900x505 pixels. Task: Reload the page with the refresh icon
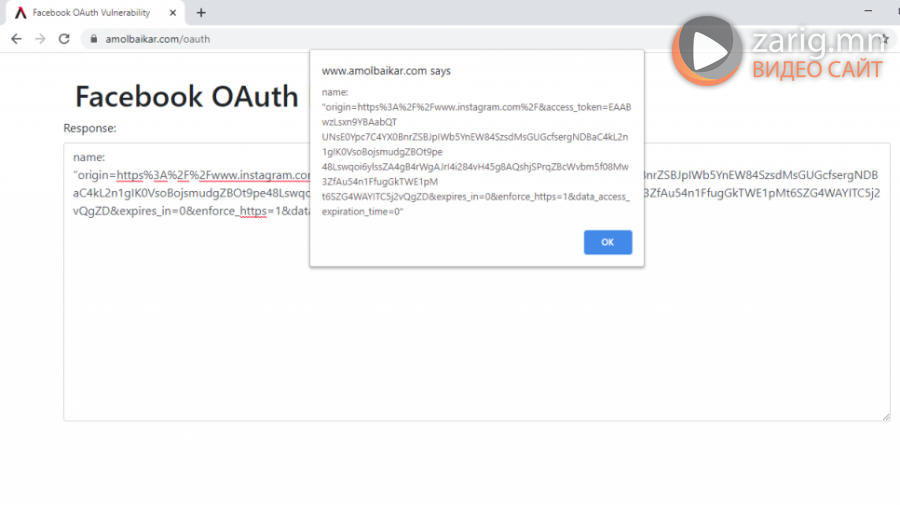64,39
